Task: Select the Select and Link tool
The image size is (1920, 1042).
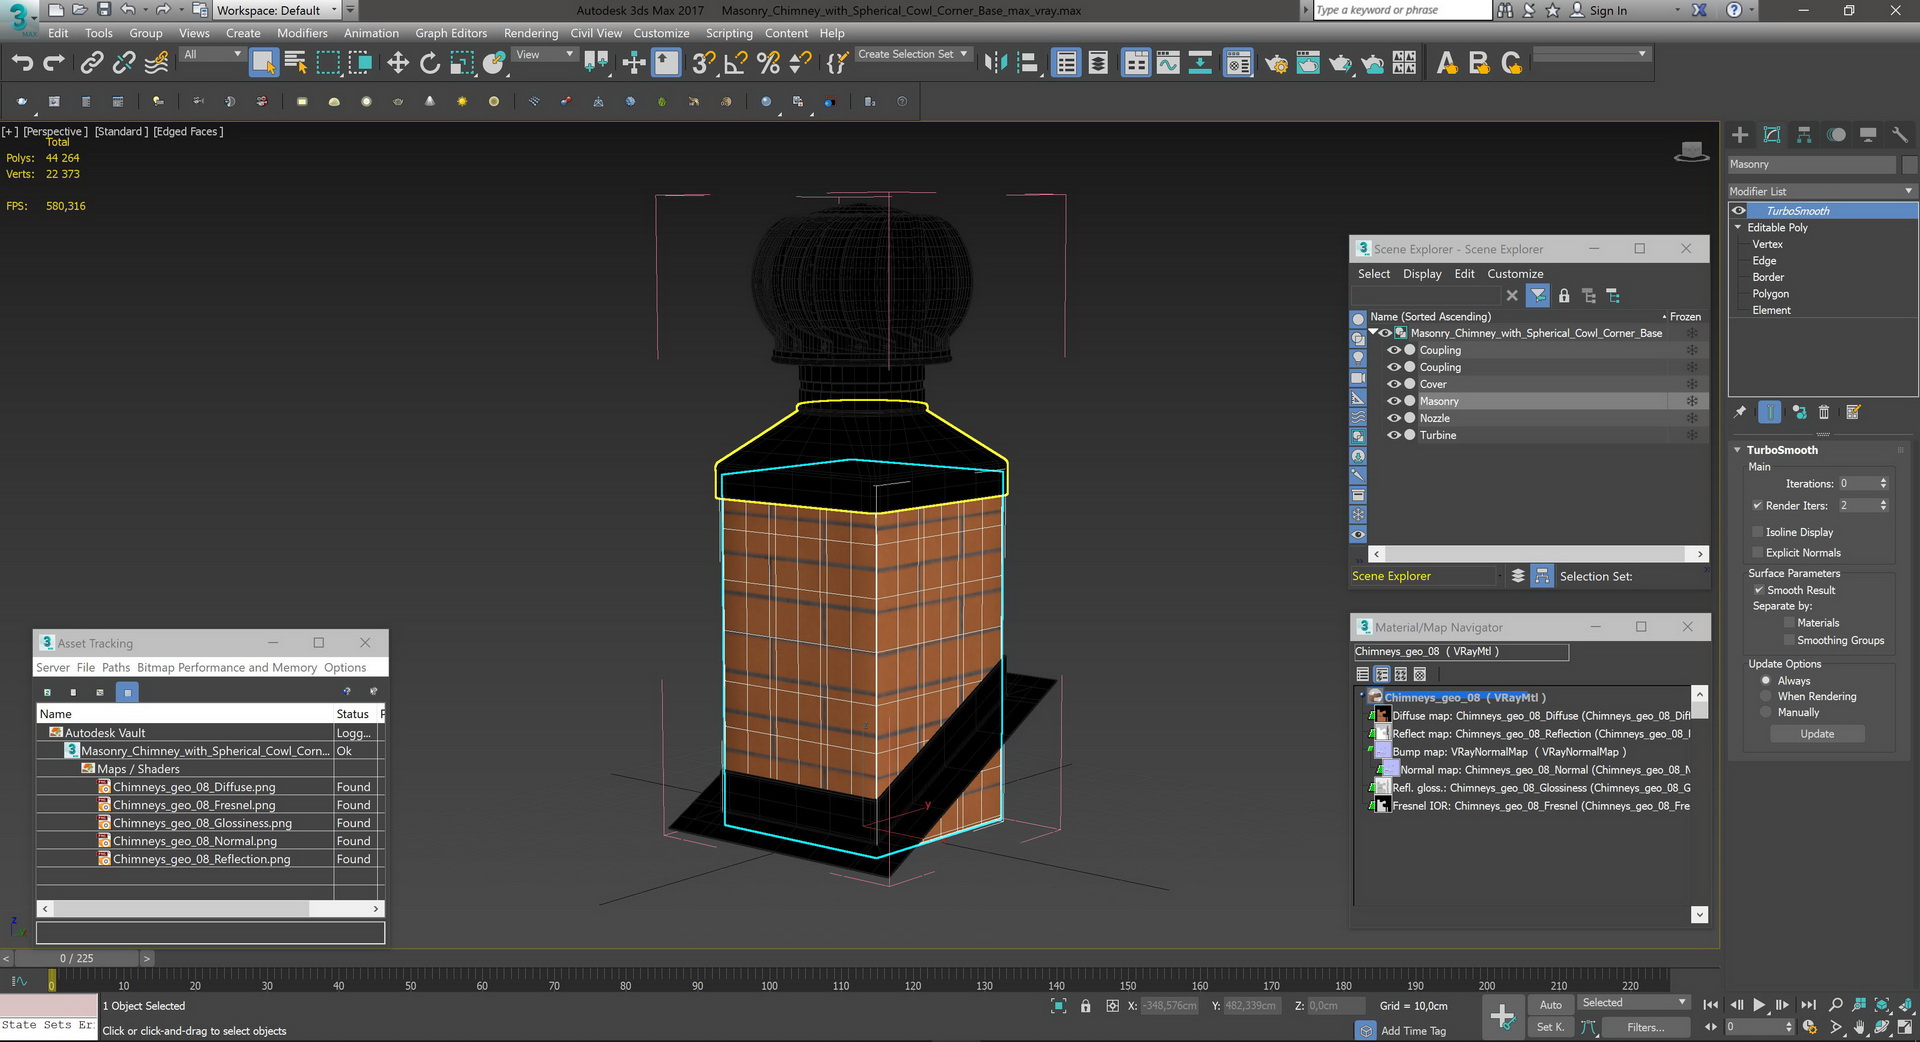Action: (x=92, y=63)
